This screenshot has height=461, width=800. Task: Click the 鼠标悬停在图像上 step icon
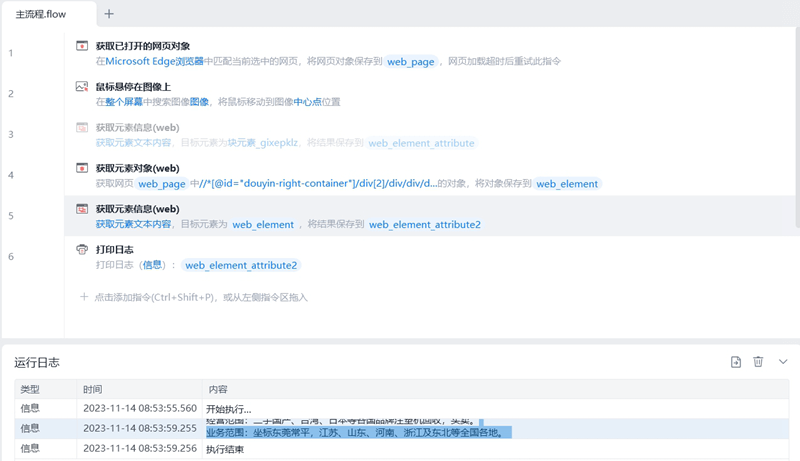click(82, 87)
